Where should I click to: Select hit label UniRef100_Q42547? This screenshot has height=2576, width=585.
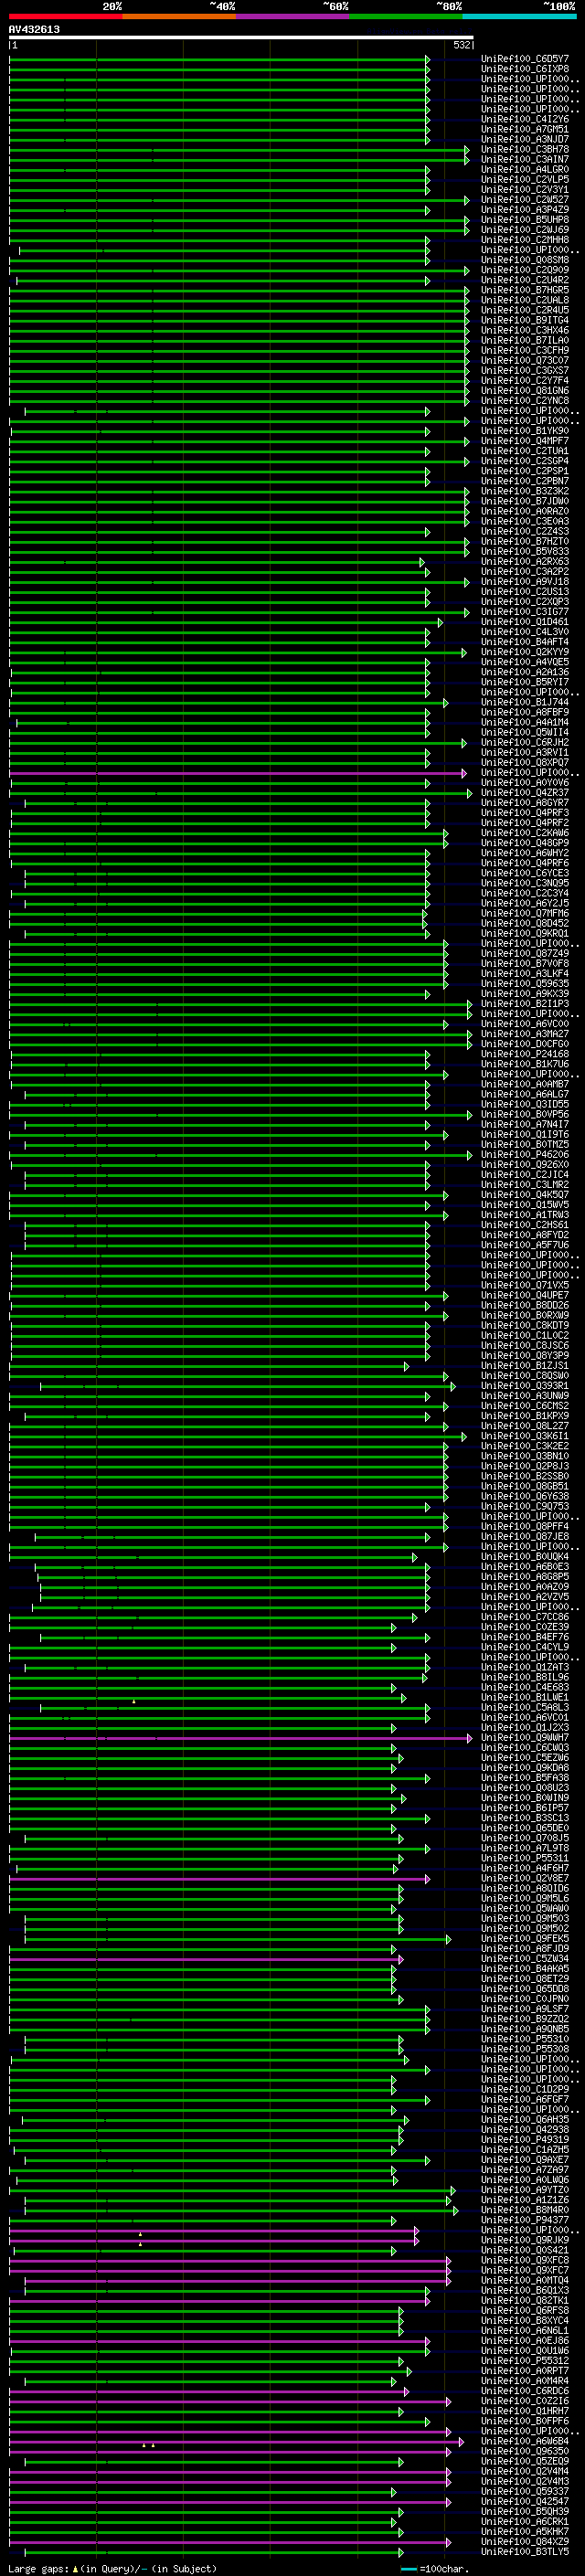click(x=525, y=2501)
